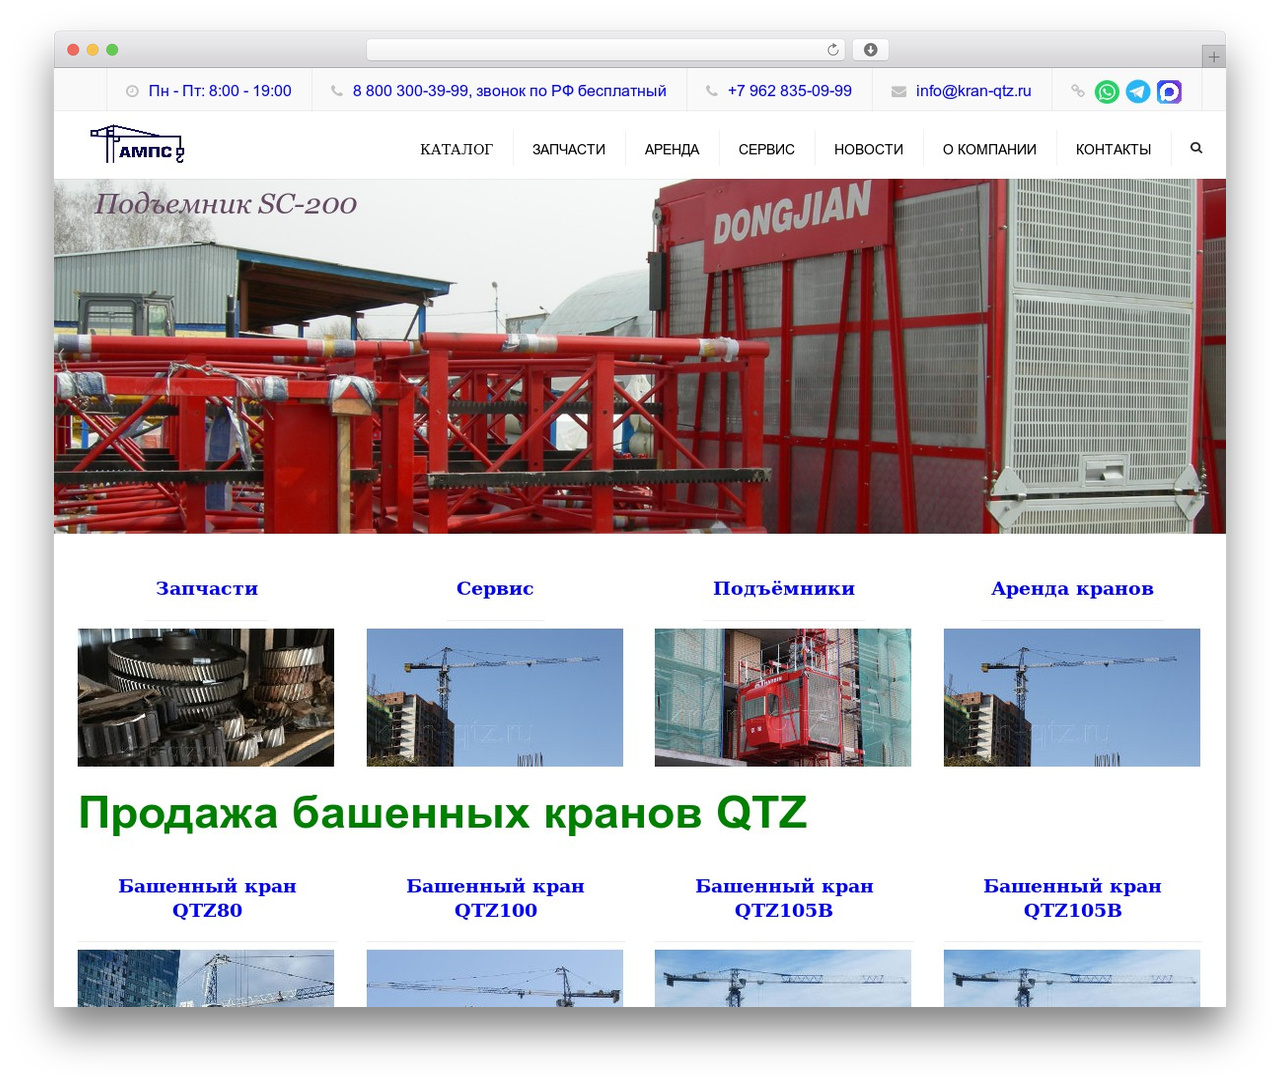Click the crane thumbnail under Аренда кранов

click(x=1072, y=697)
